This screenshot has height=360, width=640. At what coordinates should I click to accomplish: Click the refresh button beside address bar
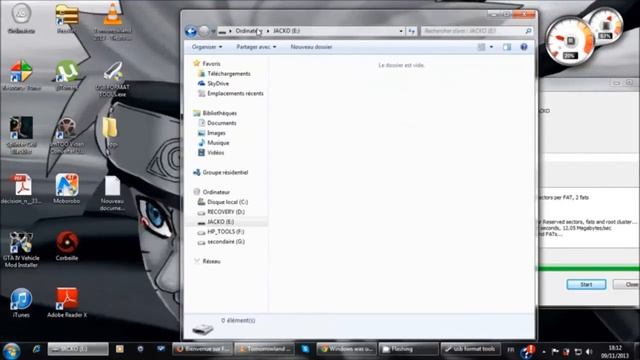411,31
